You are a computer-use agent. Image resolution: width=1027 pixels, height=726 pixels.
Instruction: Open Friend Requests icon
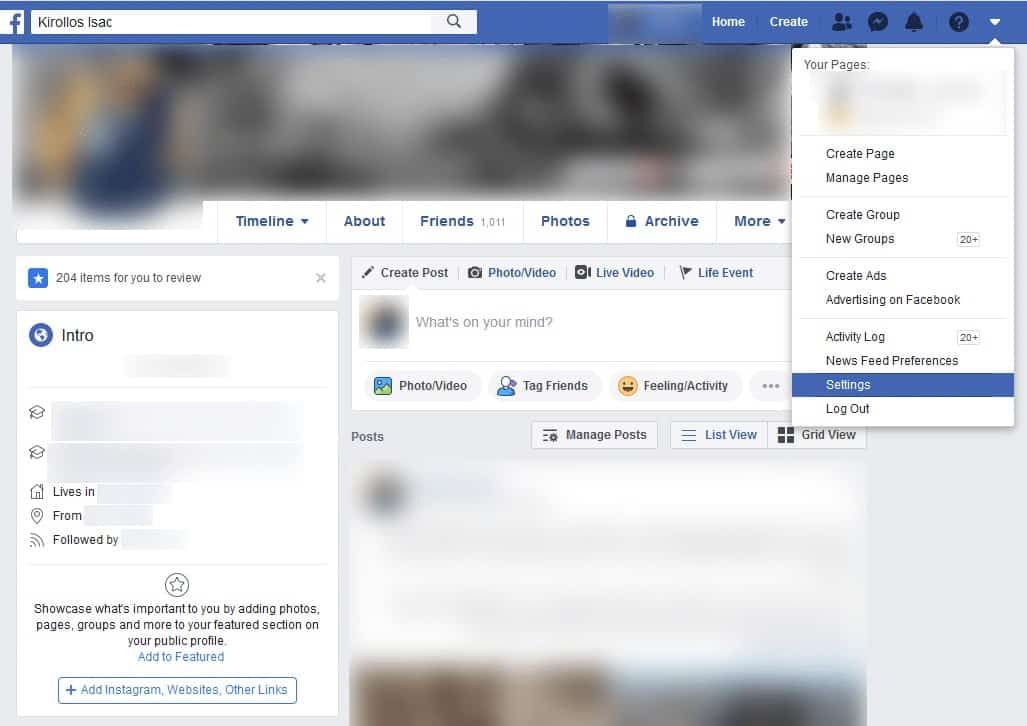click(x=842, y=22)
